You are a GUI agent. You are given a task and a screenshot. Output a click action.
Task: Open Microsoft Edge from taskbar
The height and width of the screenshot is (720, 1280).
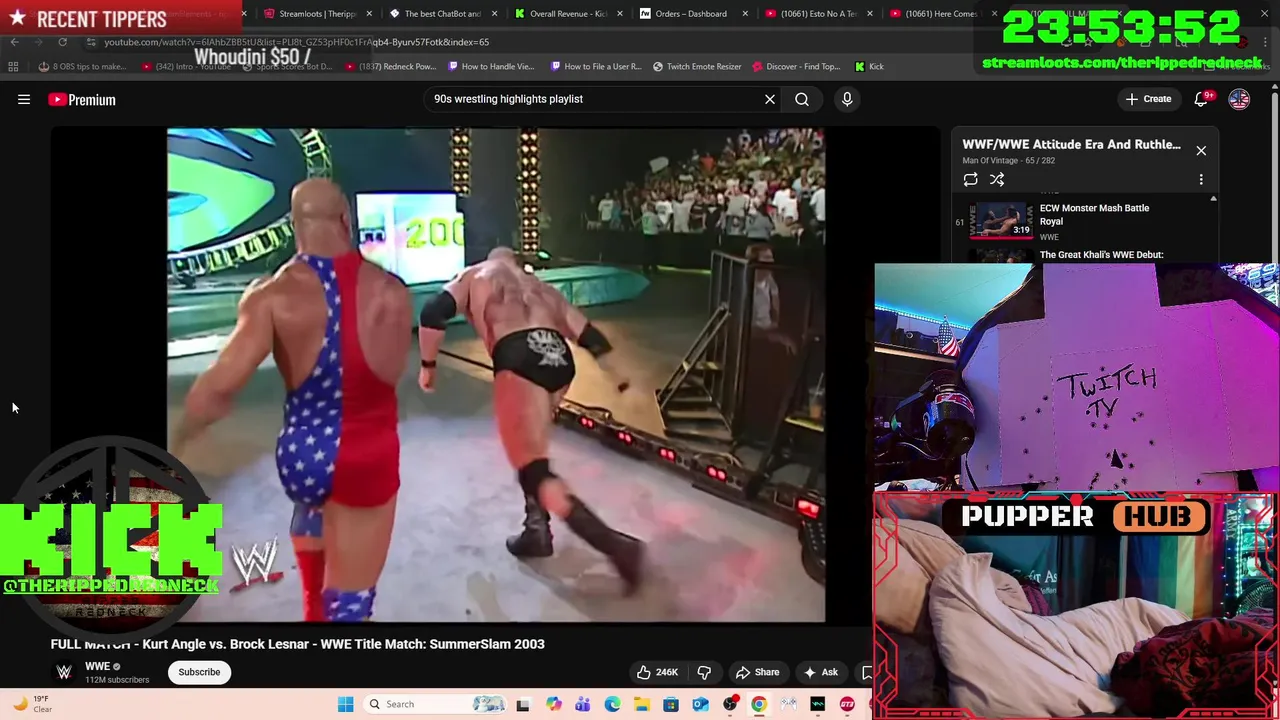click(x=612, y=704)
